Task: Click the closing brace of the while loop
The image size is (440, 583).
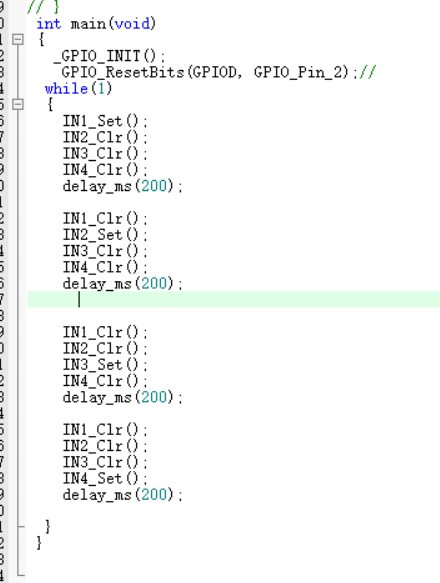Action: pos(48,526)
